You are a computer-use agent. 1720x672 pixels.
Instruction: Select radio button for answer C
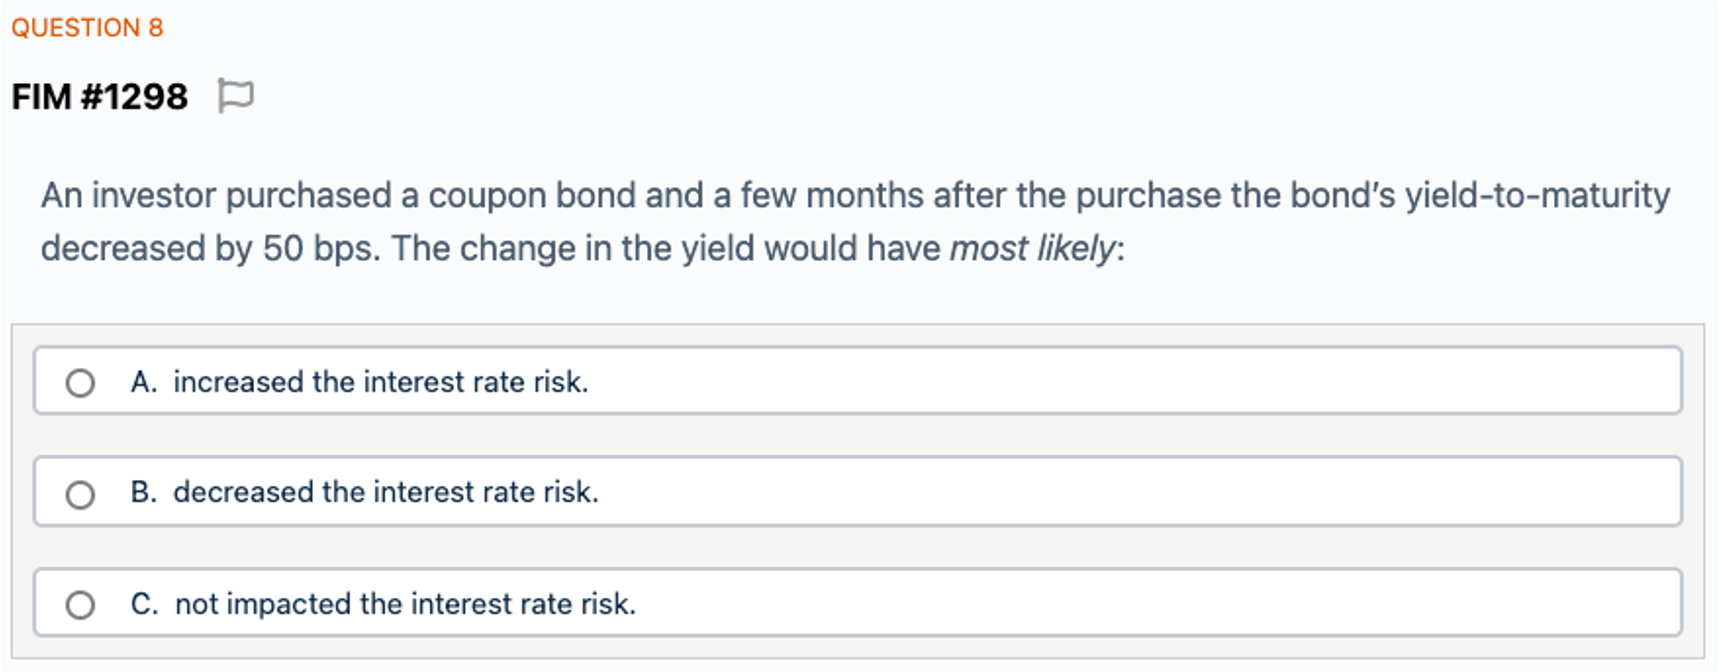(x=80, y=605)
